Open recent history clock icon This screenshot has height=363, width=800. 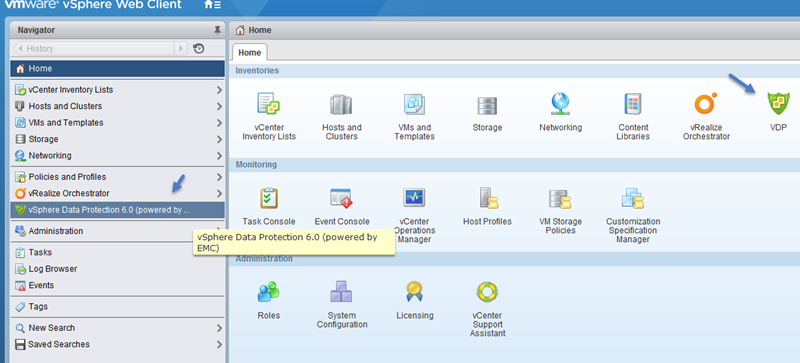(199, 49)
